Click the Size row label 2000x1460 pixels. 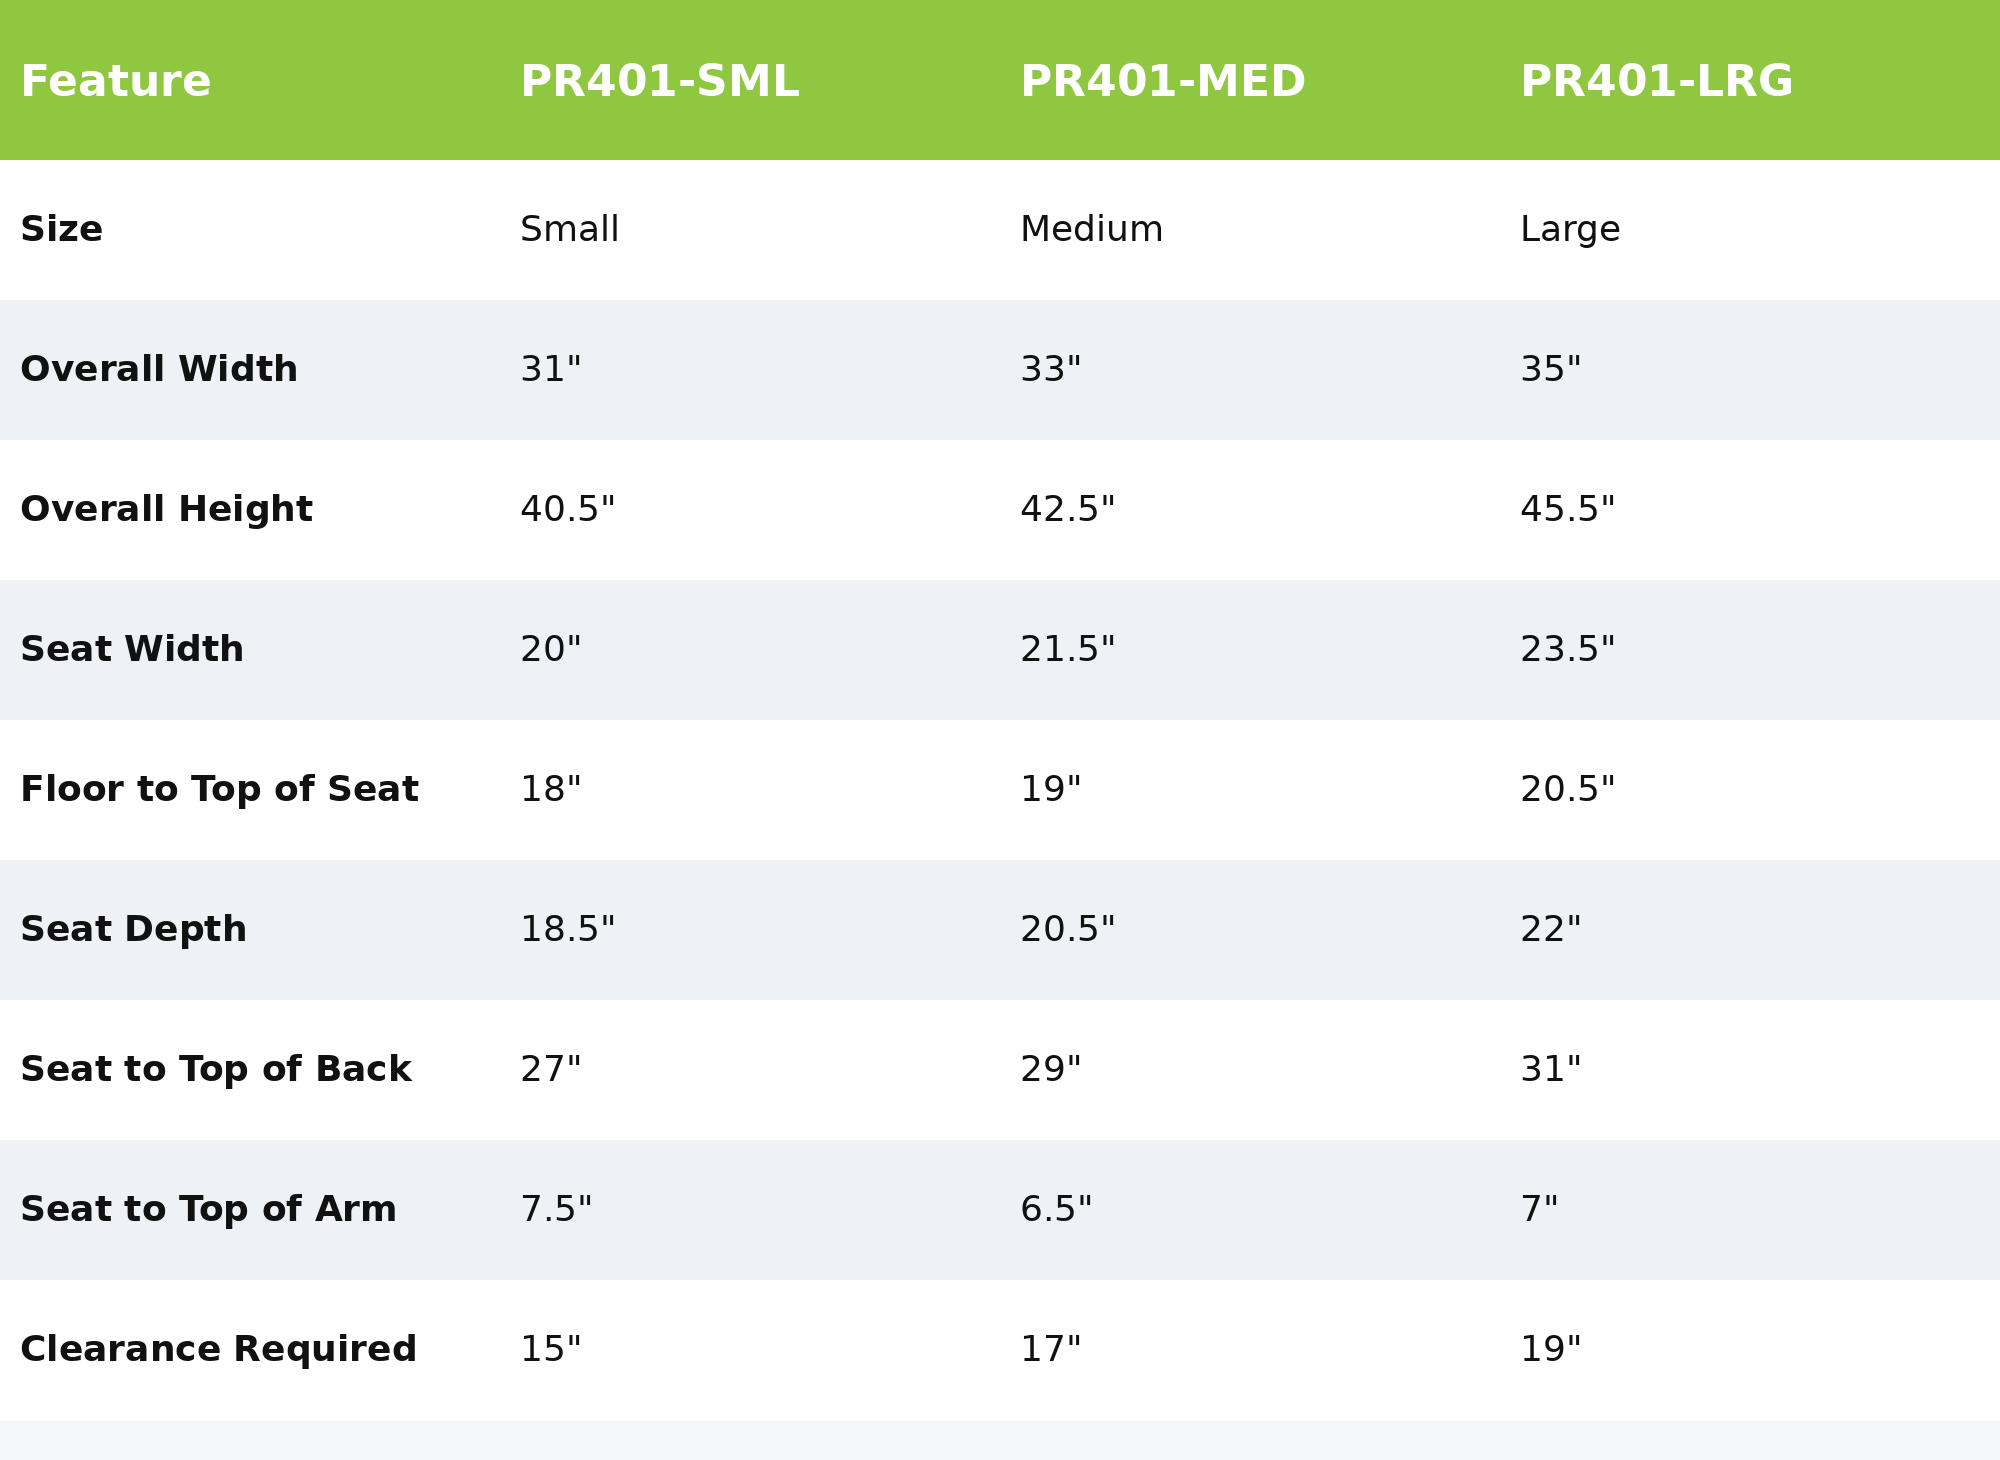click(62, 230)
